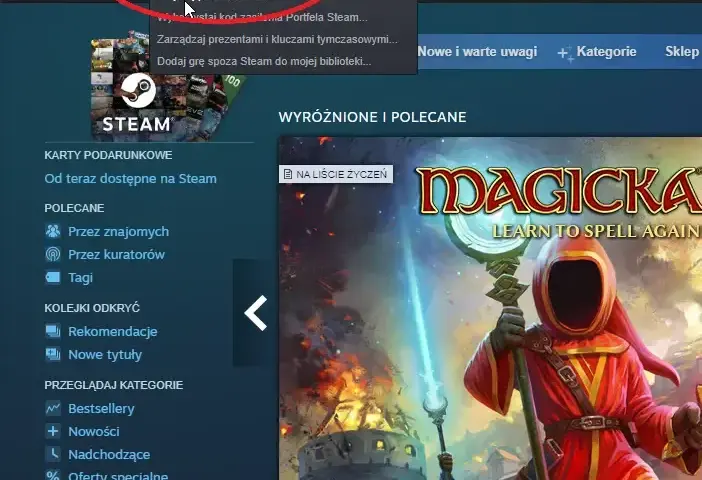The height and width of the screenshot is (480, 702).
Task: Choose the Steam Wallet code redemption menu entry
Action: tap(262, 17)
